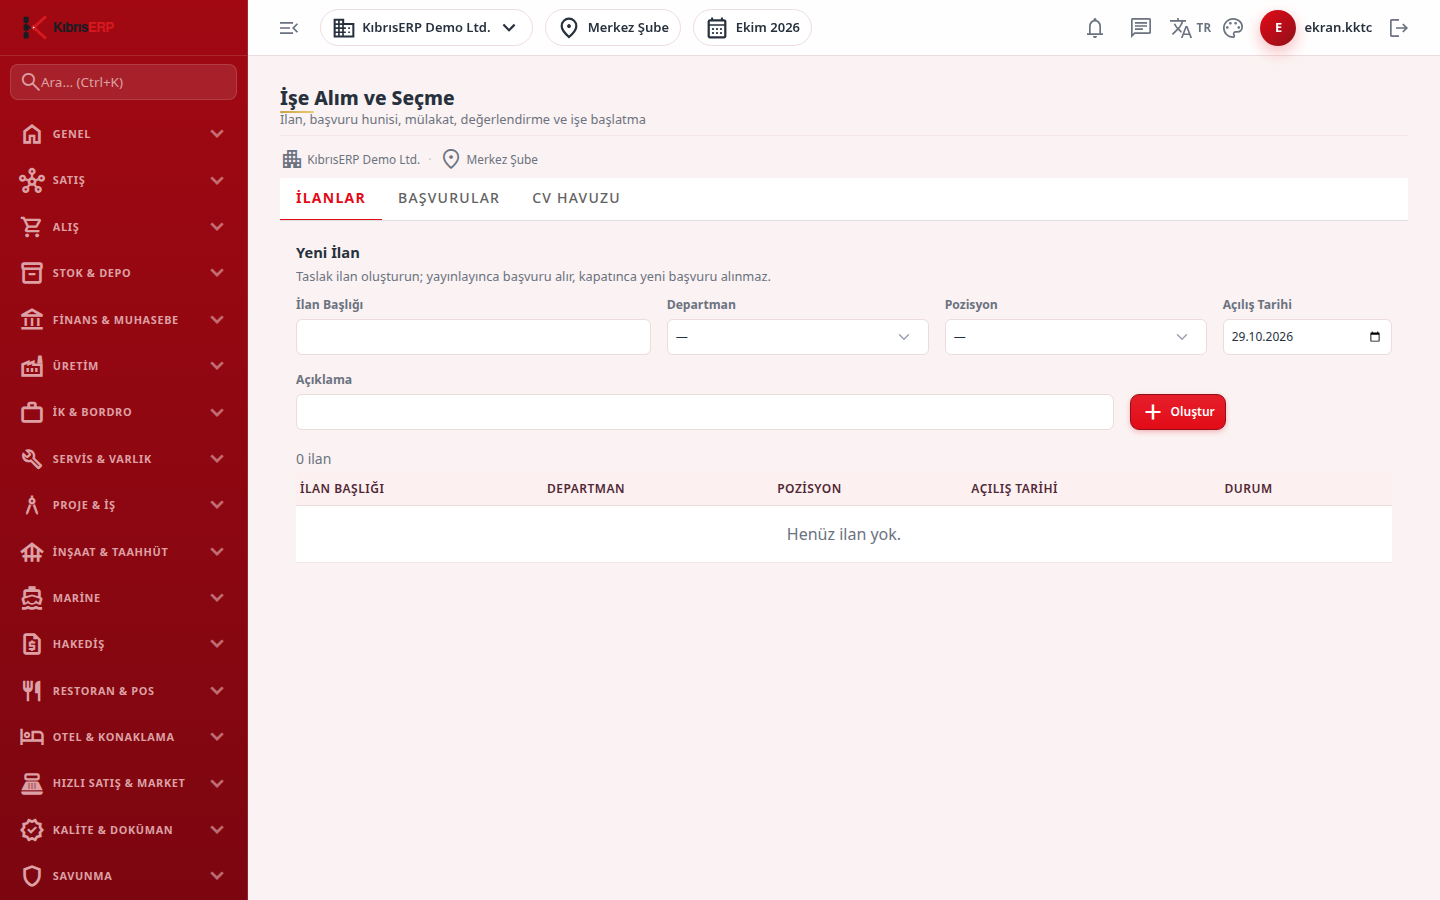Open the messages chat icon
1440x900 pixels.
1141,28
